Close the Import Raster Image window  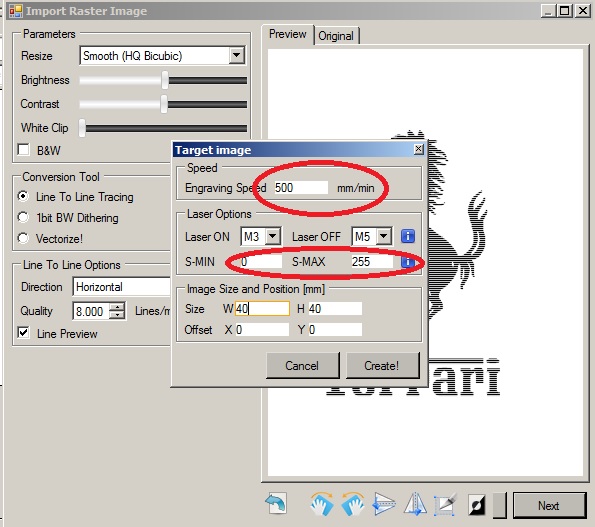pos(582,11)
